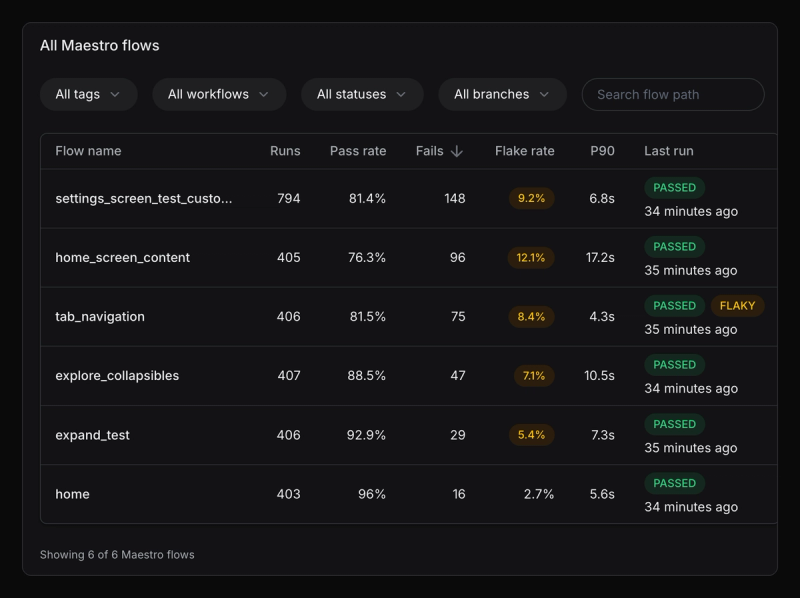This screenshot has height=598, width=800.
Task: Click the 4.3s P90 value
Action: pyautogui.click(x=602, y=317)
